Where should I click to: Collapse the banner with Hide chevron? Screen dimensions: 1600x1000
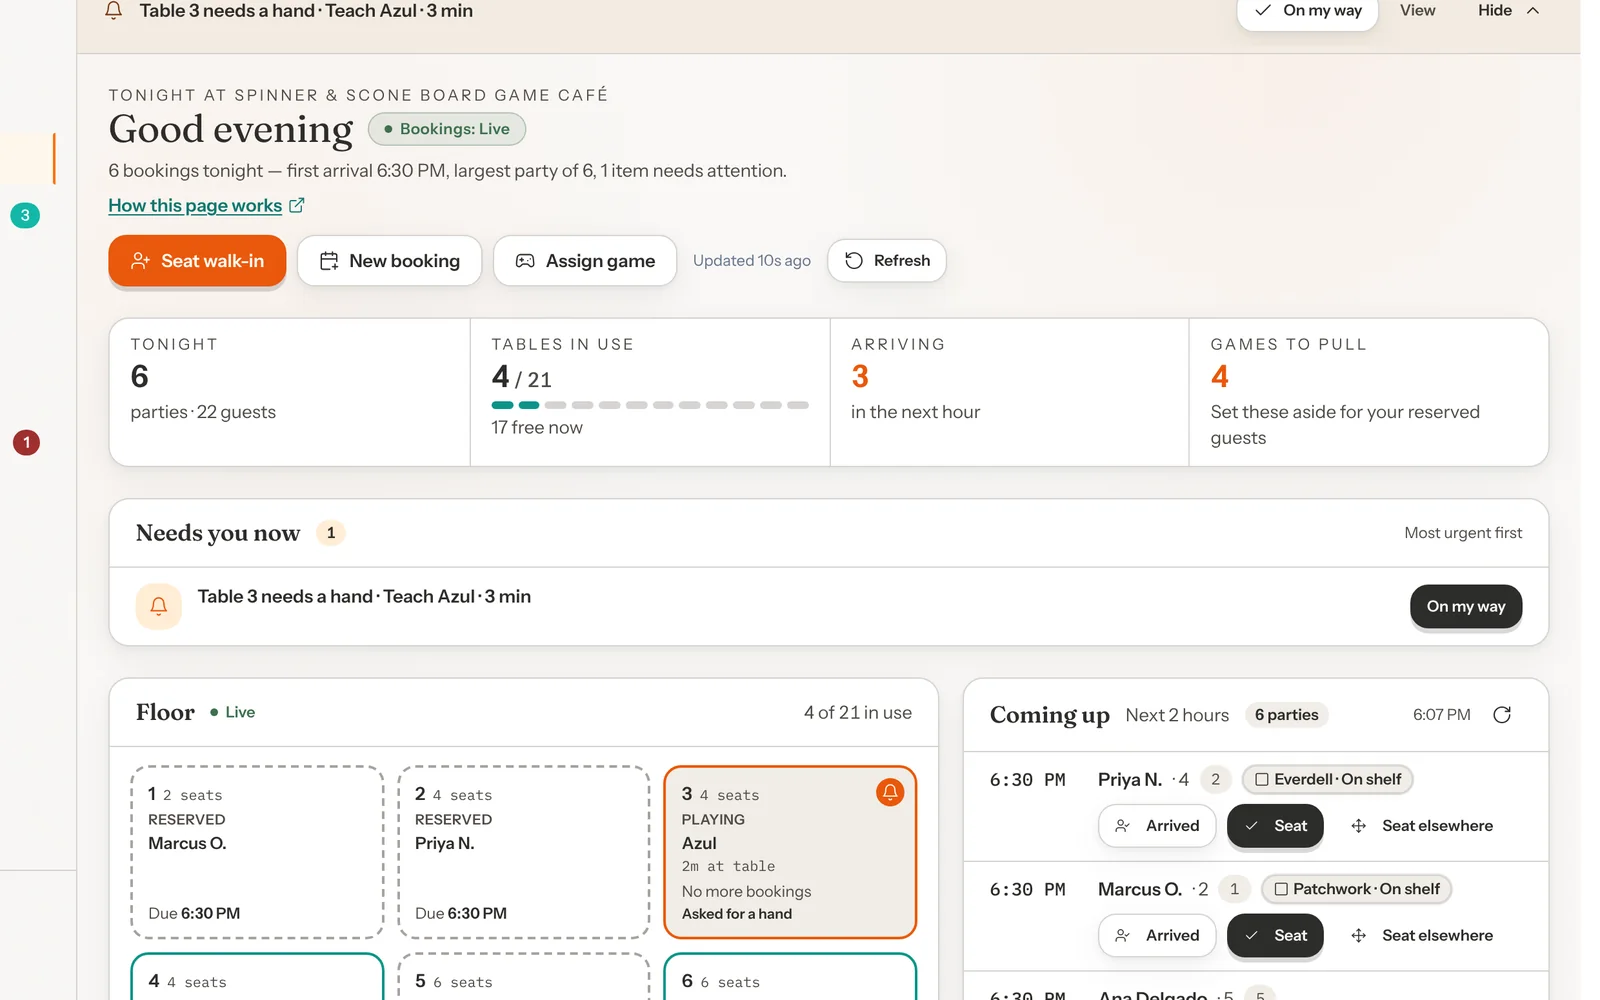(1533, 11)
